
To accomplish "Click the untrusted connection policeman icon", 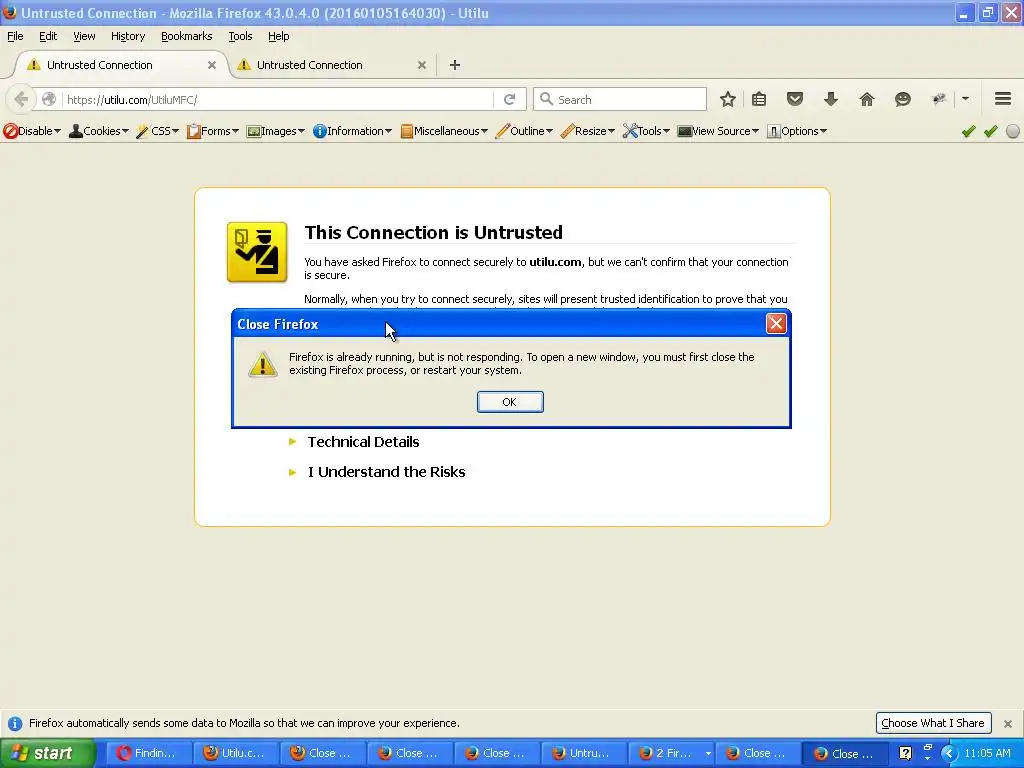I will (x=257, y=252).
